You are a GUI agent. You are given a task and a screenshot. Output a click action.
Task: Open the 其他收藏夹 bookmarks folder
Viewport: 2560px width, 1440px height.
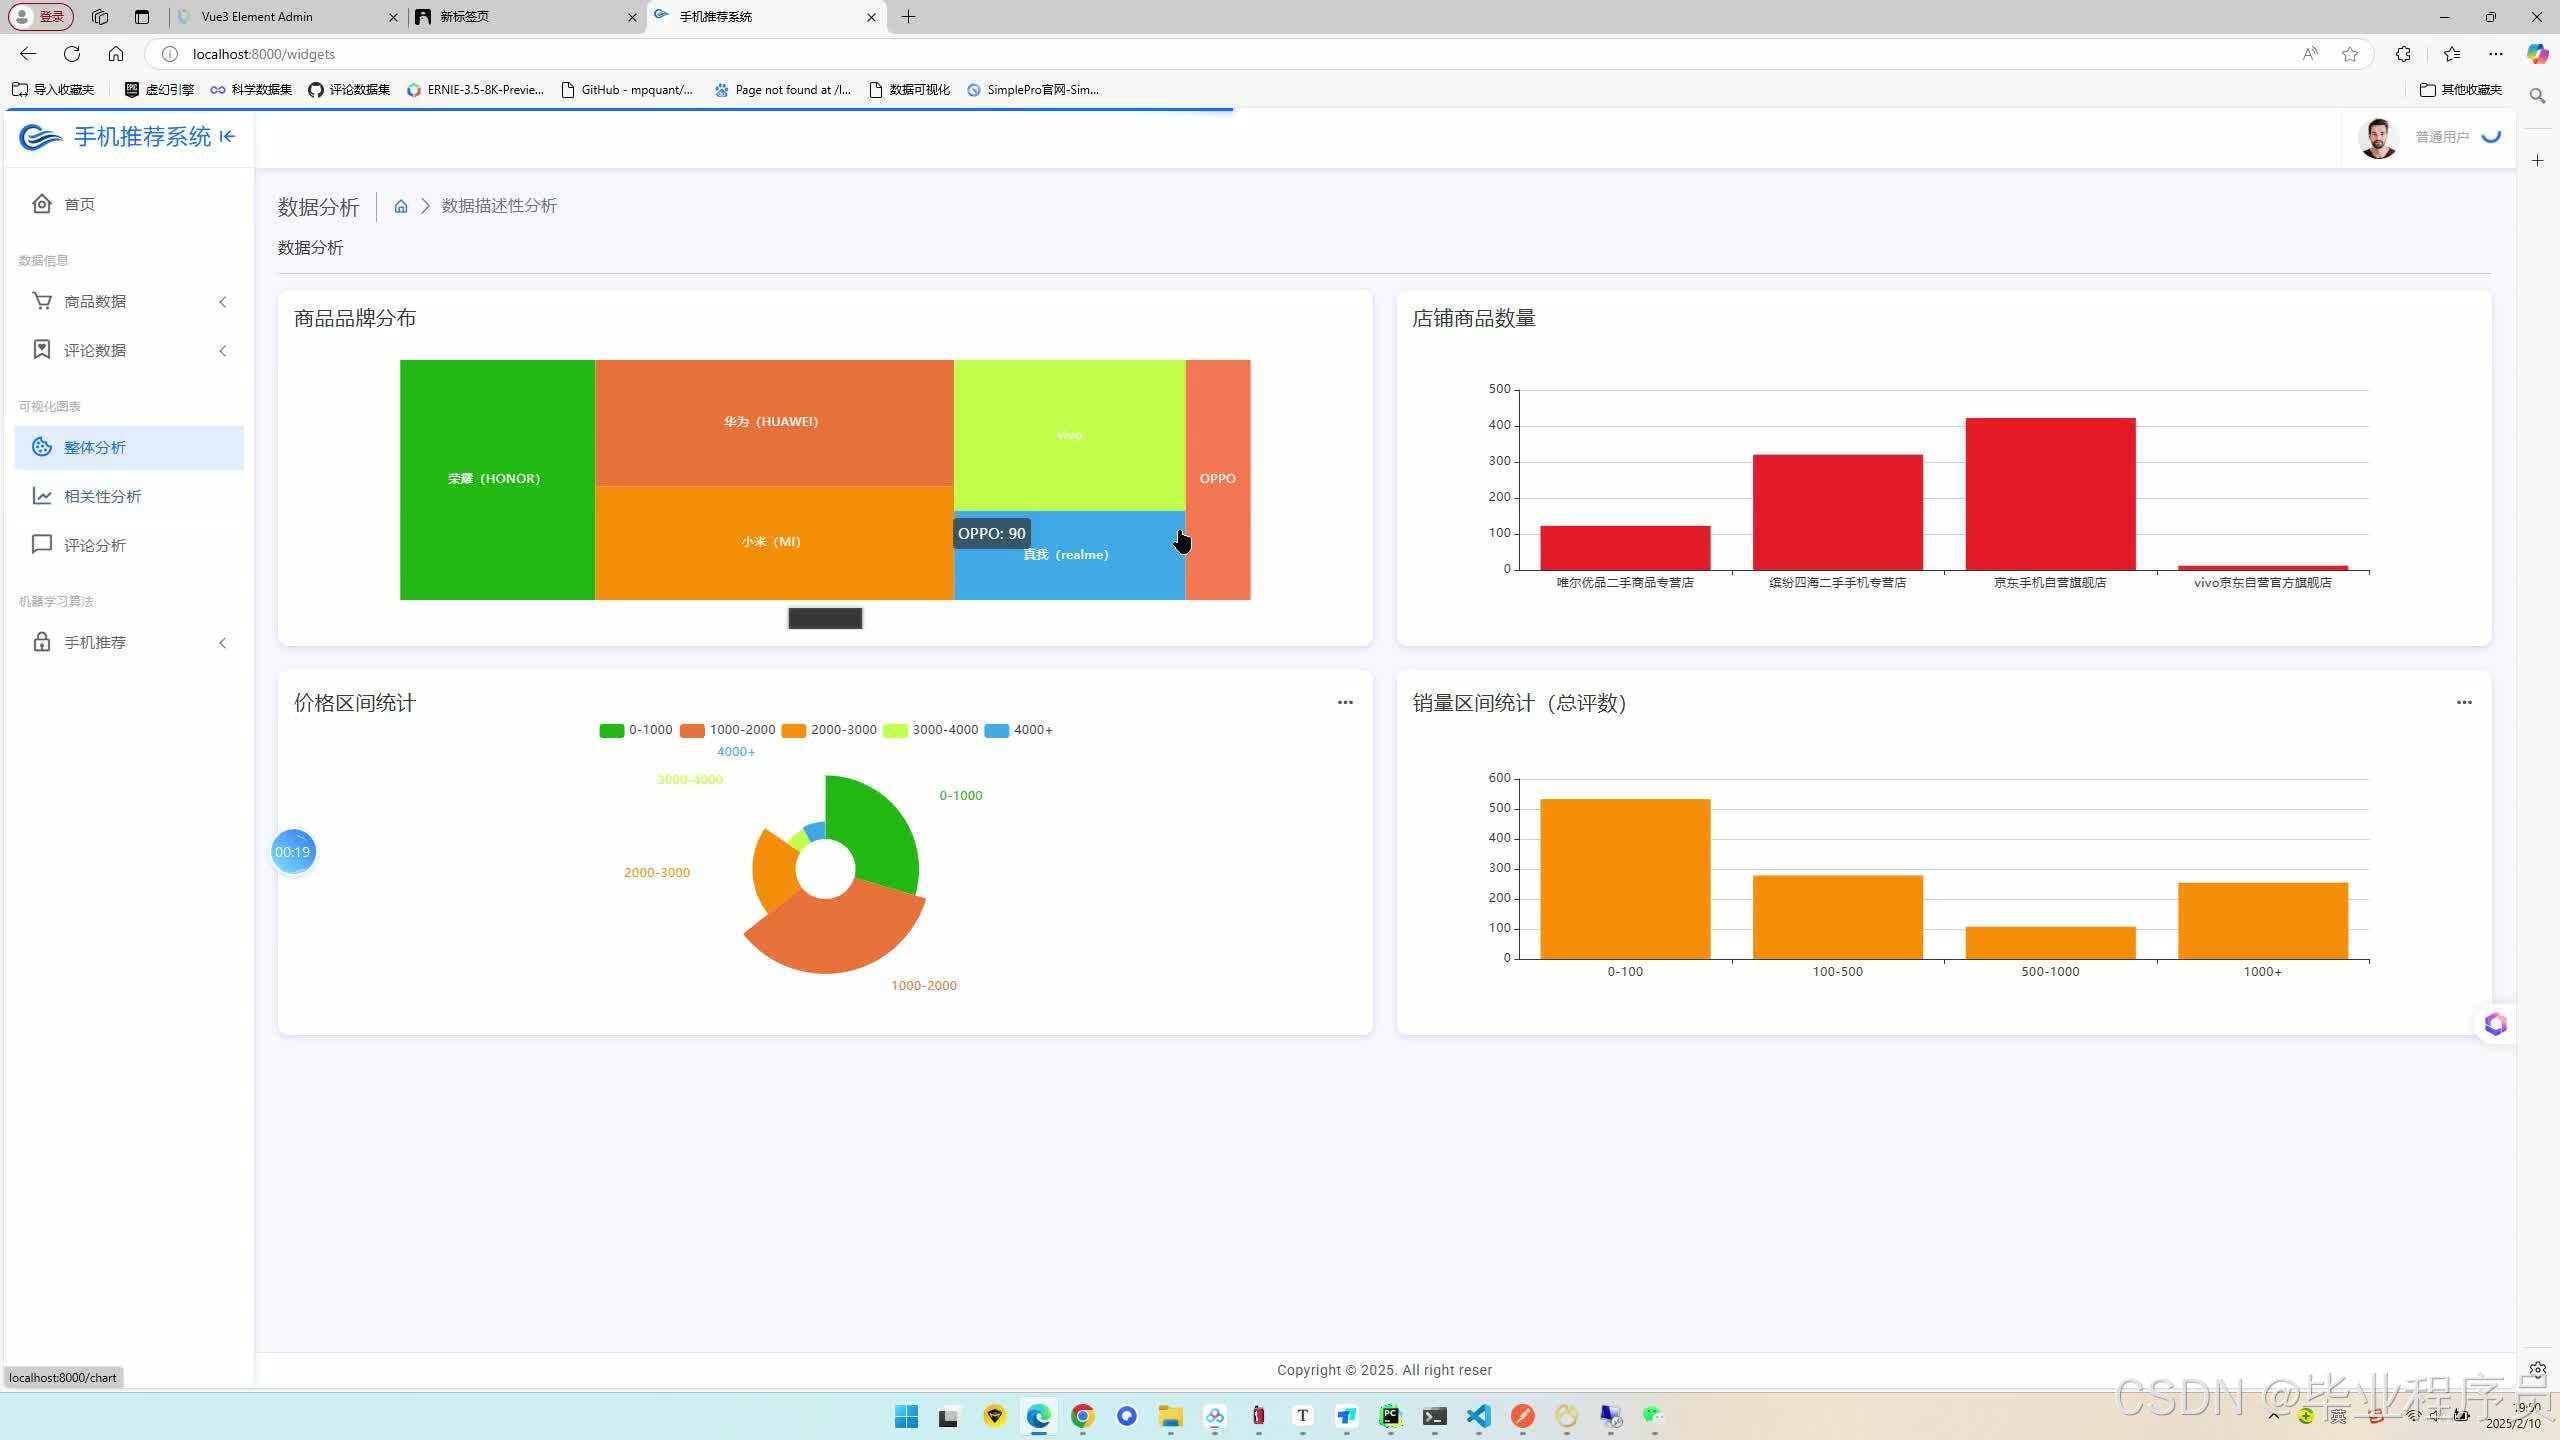click(2461, 90)
